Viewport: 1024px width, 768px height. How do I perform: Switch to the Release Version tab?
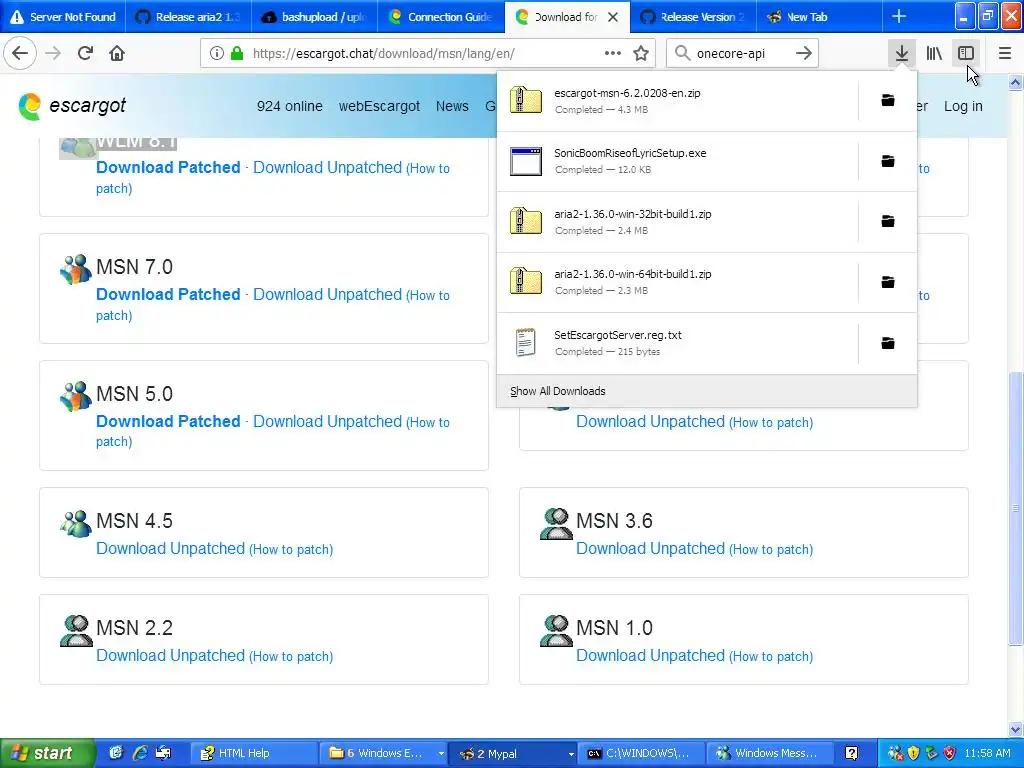[694, 17]
